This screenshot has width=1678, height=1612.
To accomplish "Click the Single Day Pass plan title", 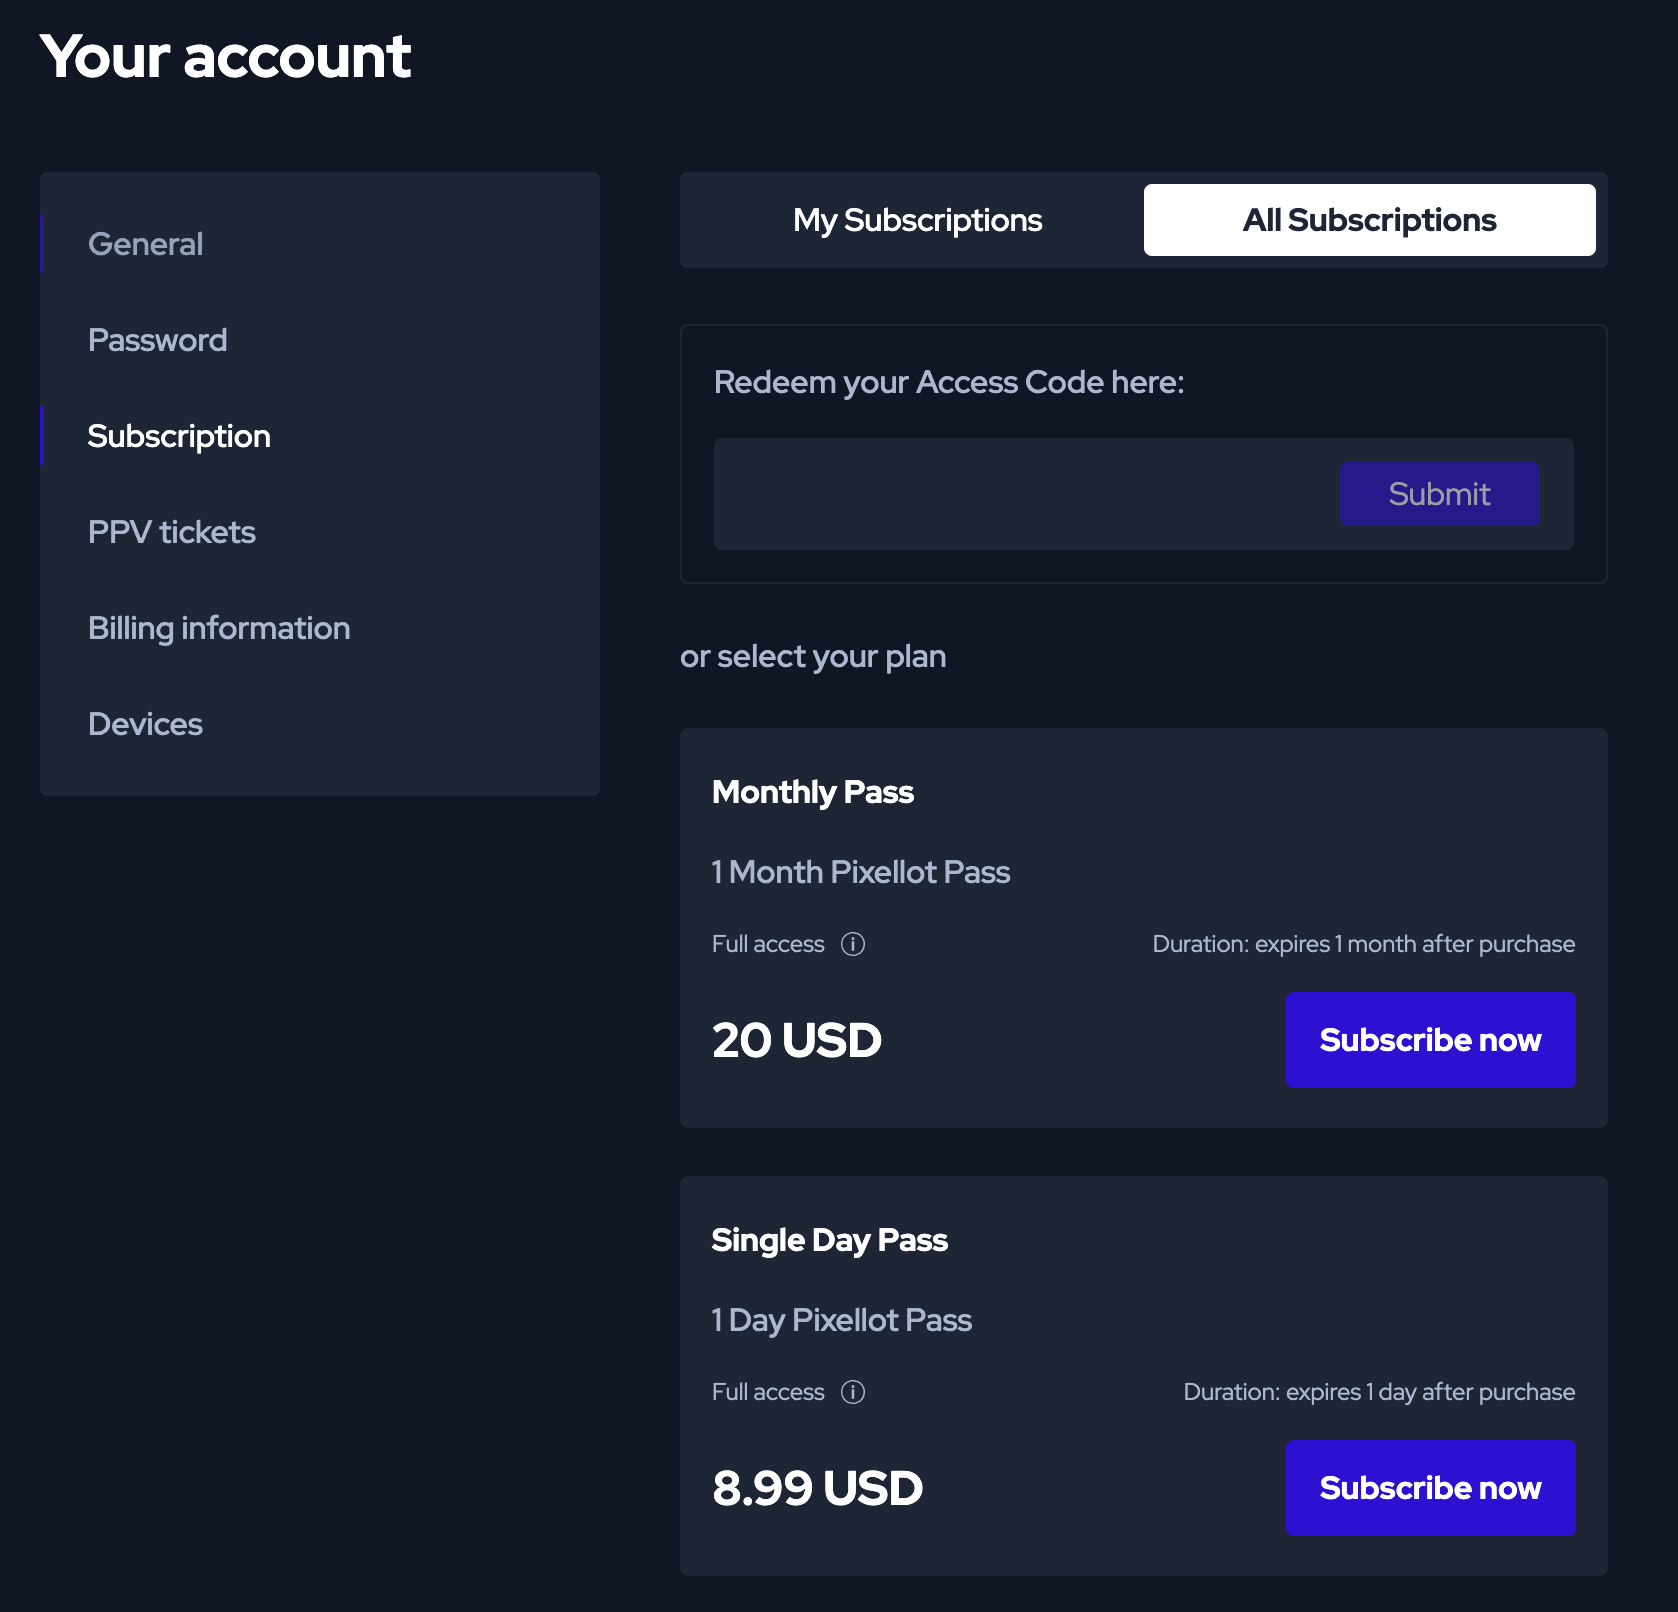I will coord(830,1240).
